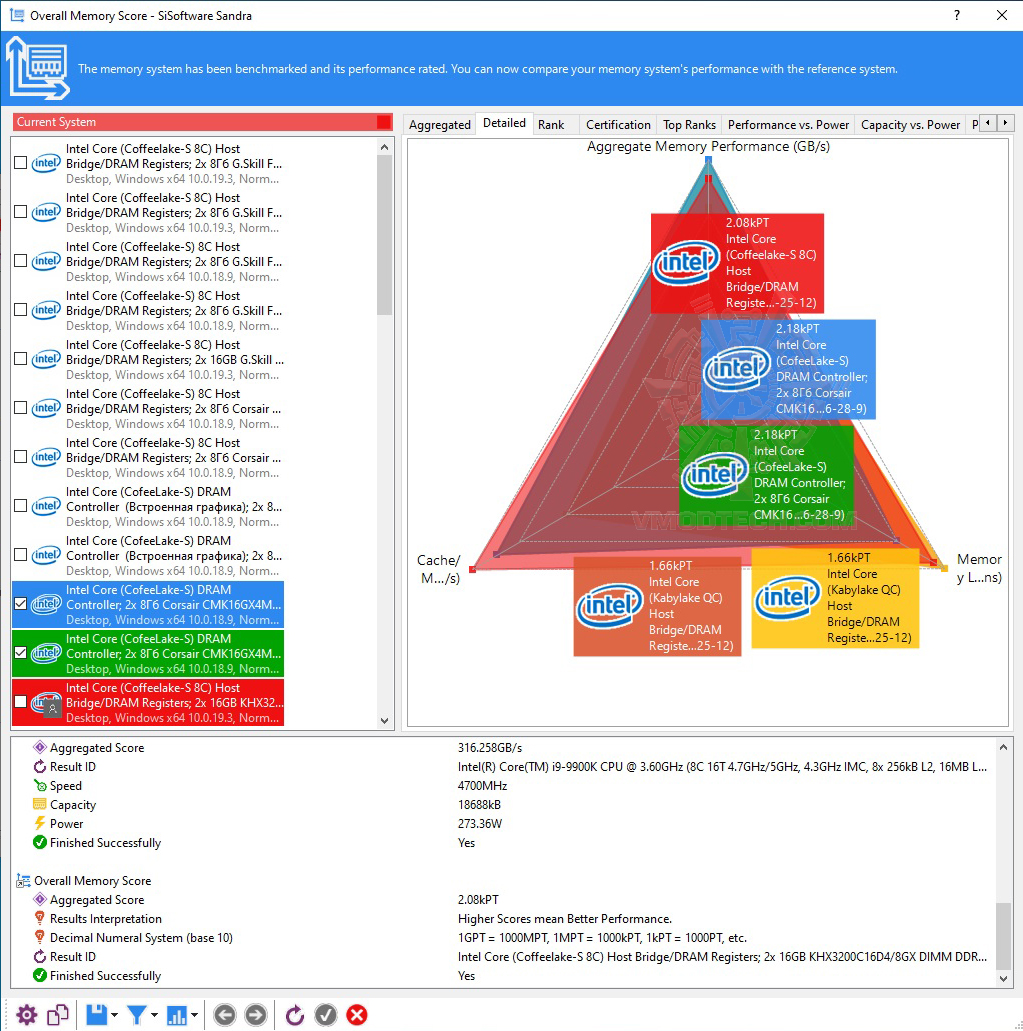
Task: Click the 4700MHz speed value
Action: pos(483,786)
